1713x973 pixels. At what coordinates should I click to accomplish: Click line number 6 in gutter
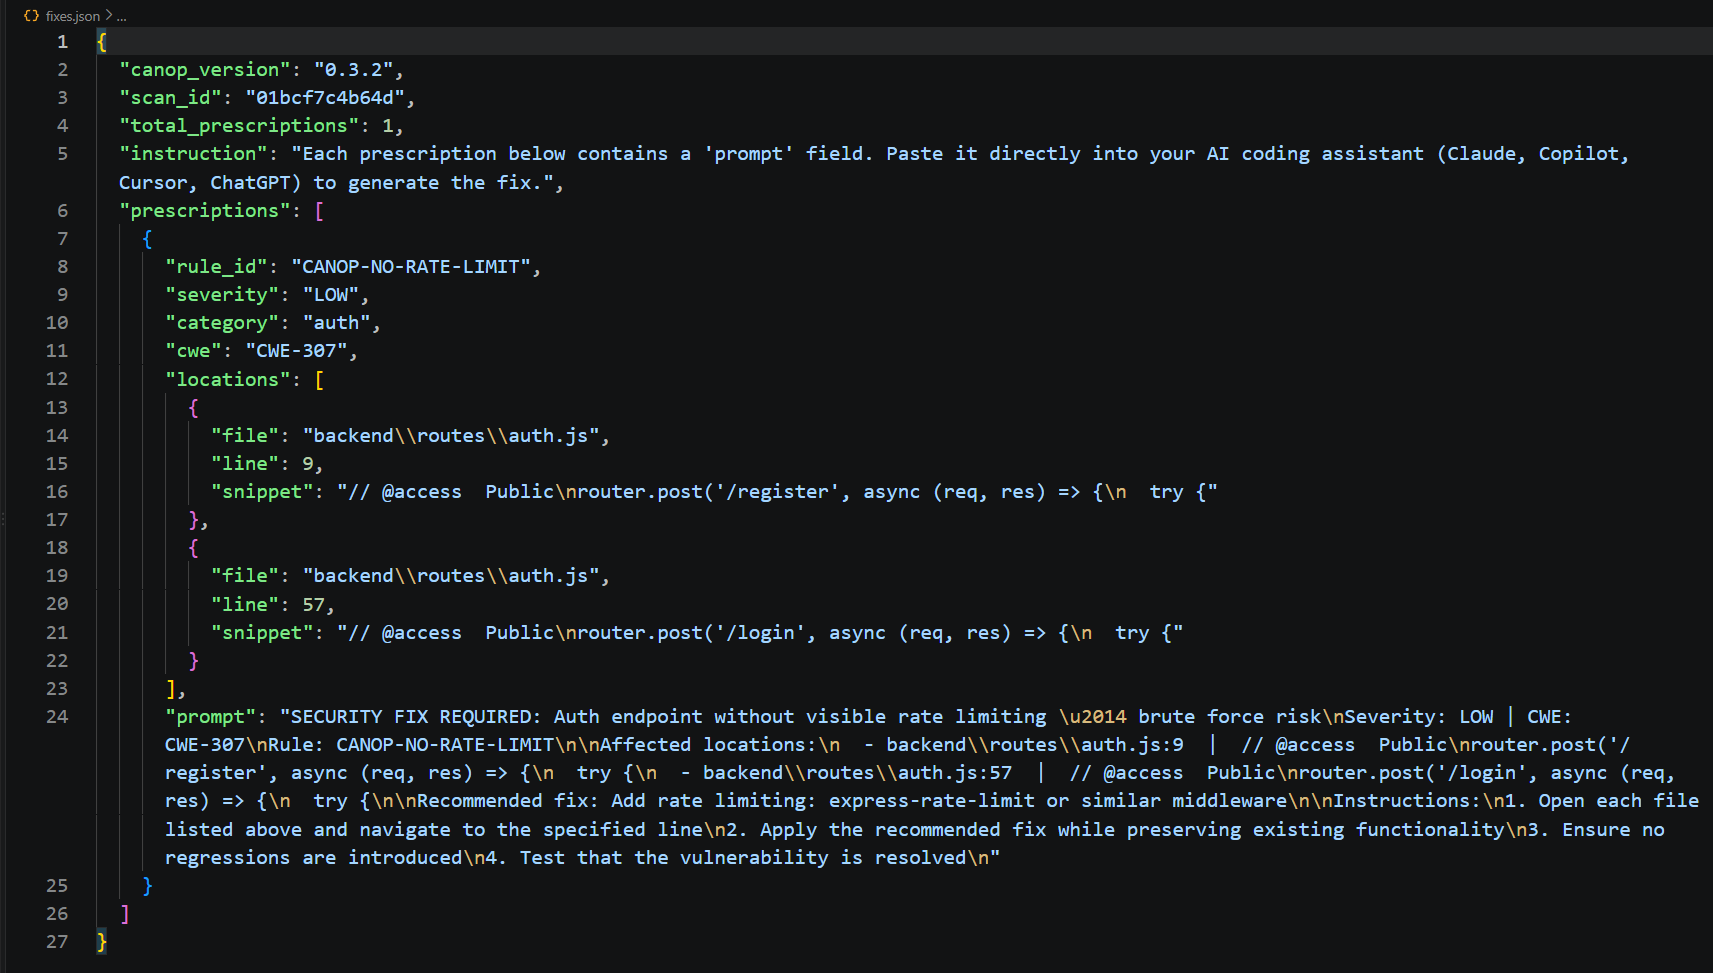tap(63, 211)
